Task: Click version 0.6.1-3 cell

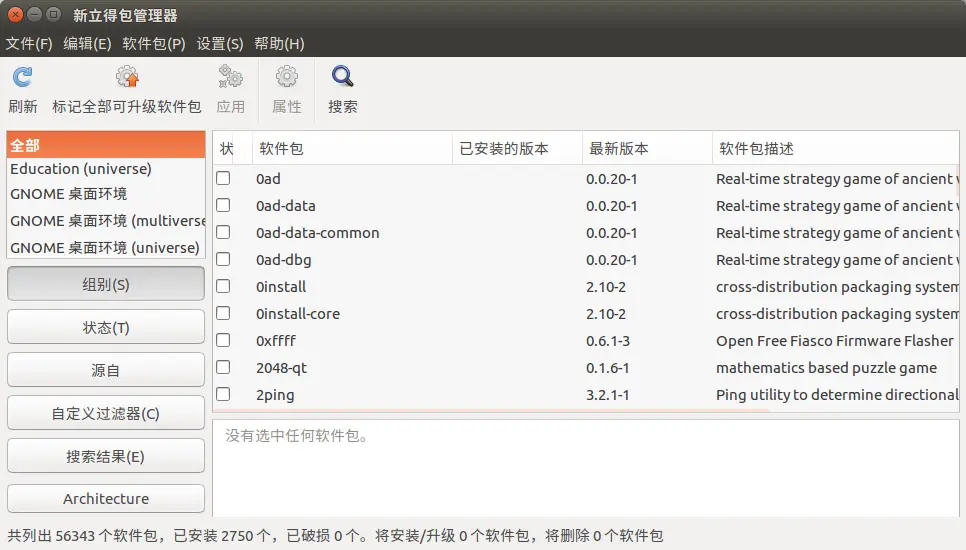Action: [608, 341]
